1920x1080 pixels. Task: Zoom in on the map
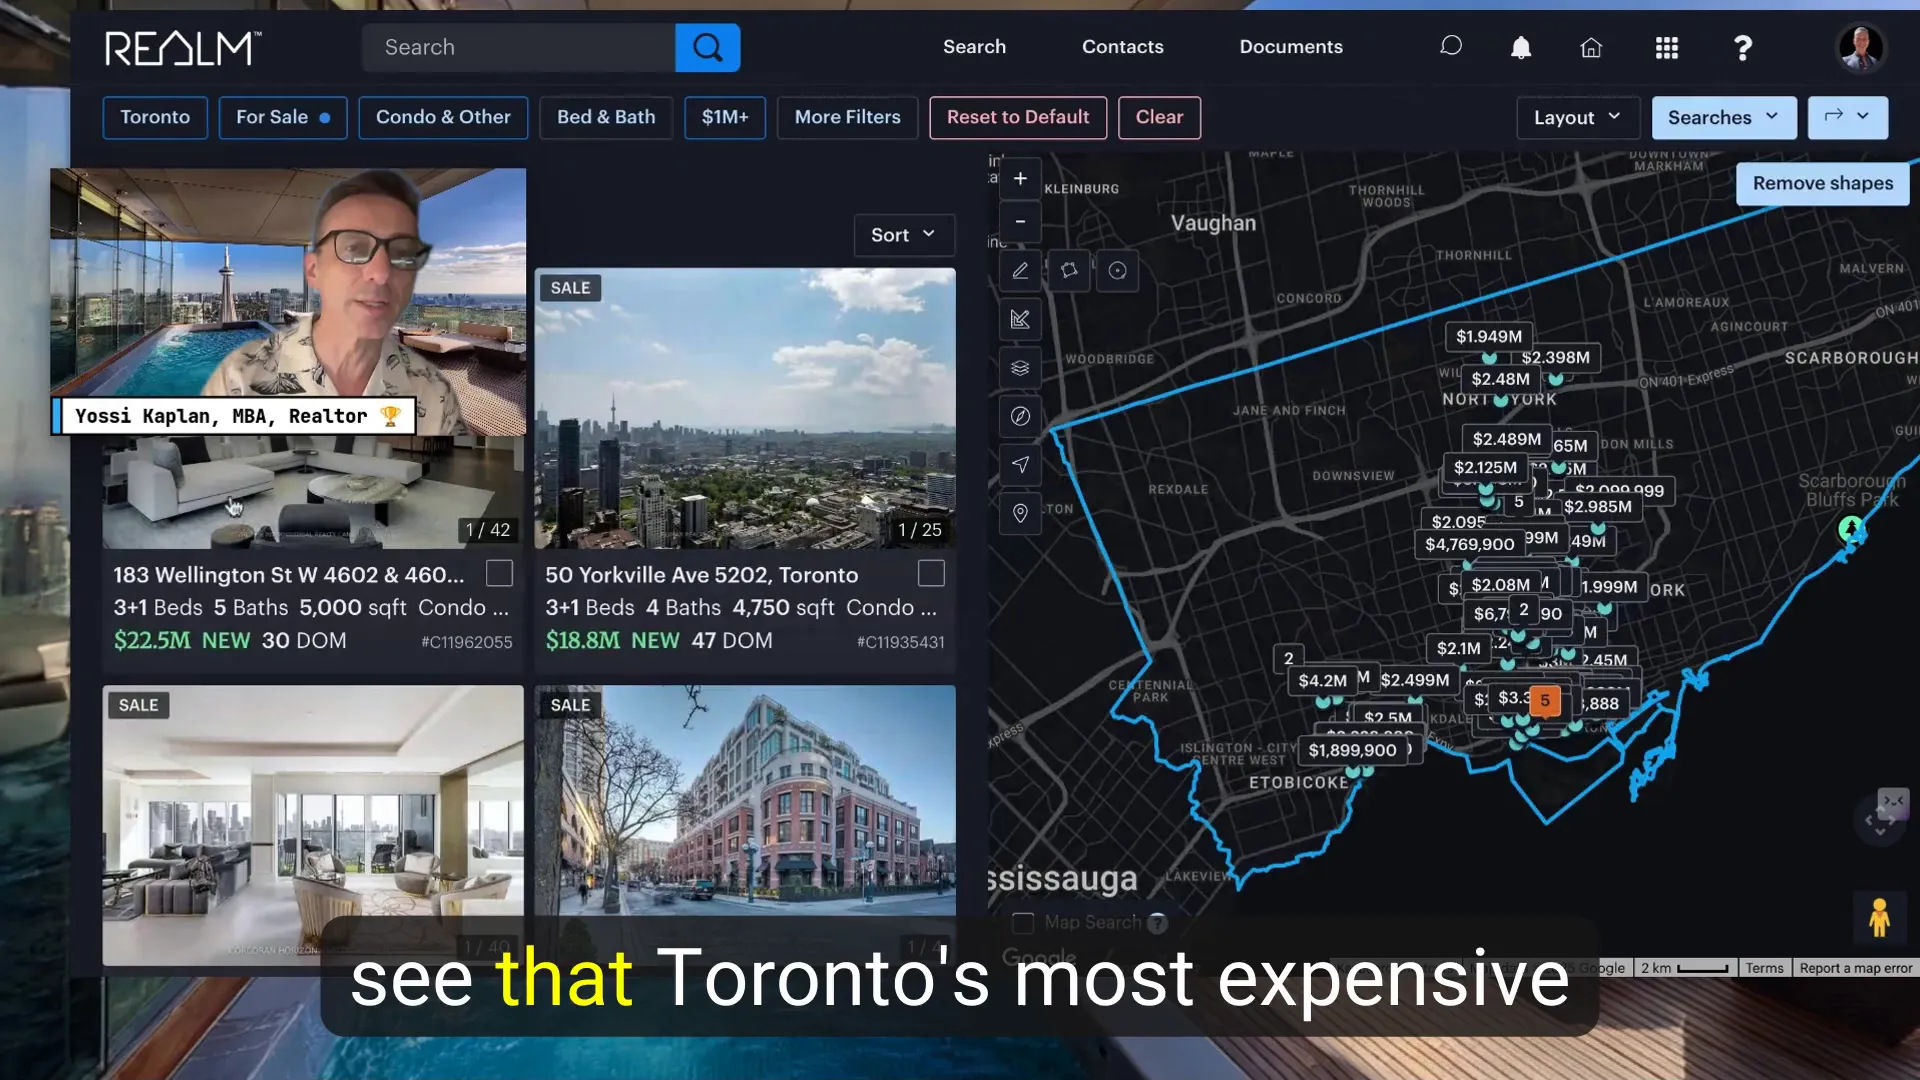coord(1020,178)
